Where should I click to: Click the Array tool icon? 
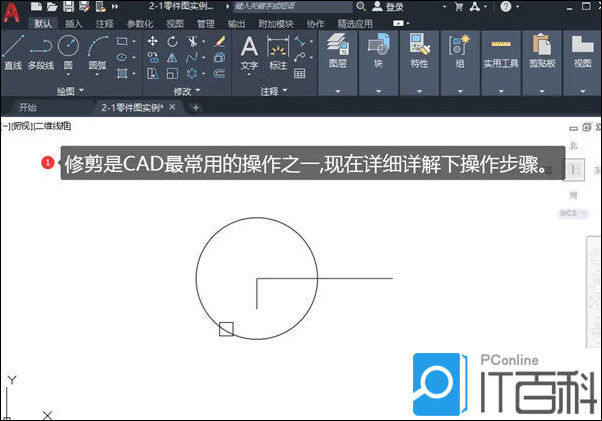[192, 73]
